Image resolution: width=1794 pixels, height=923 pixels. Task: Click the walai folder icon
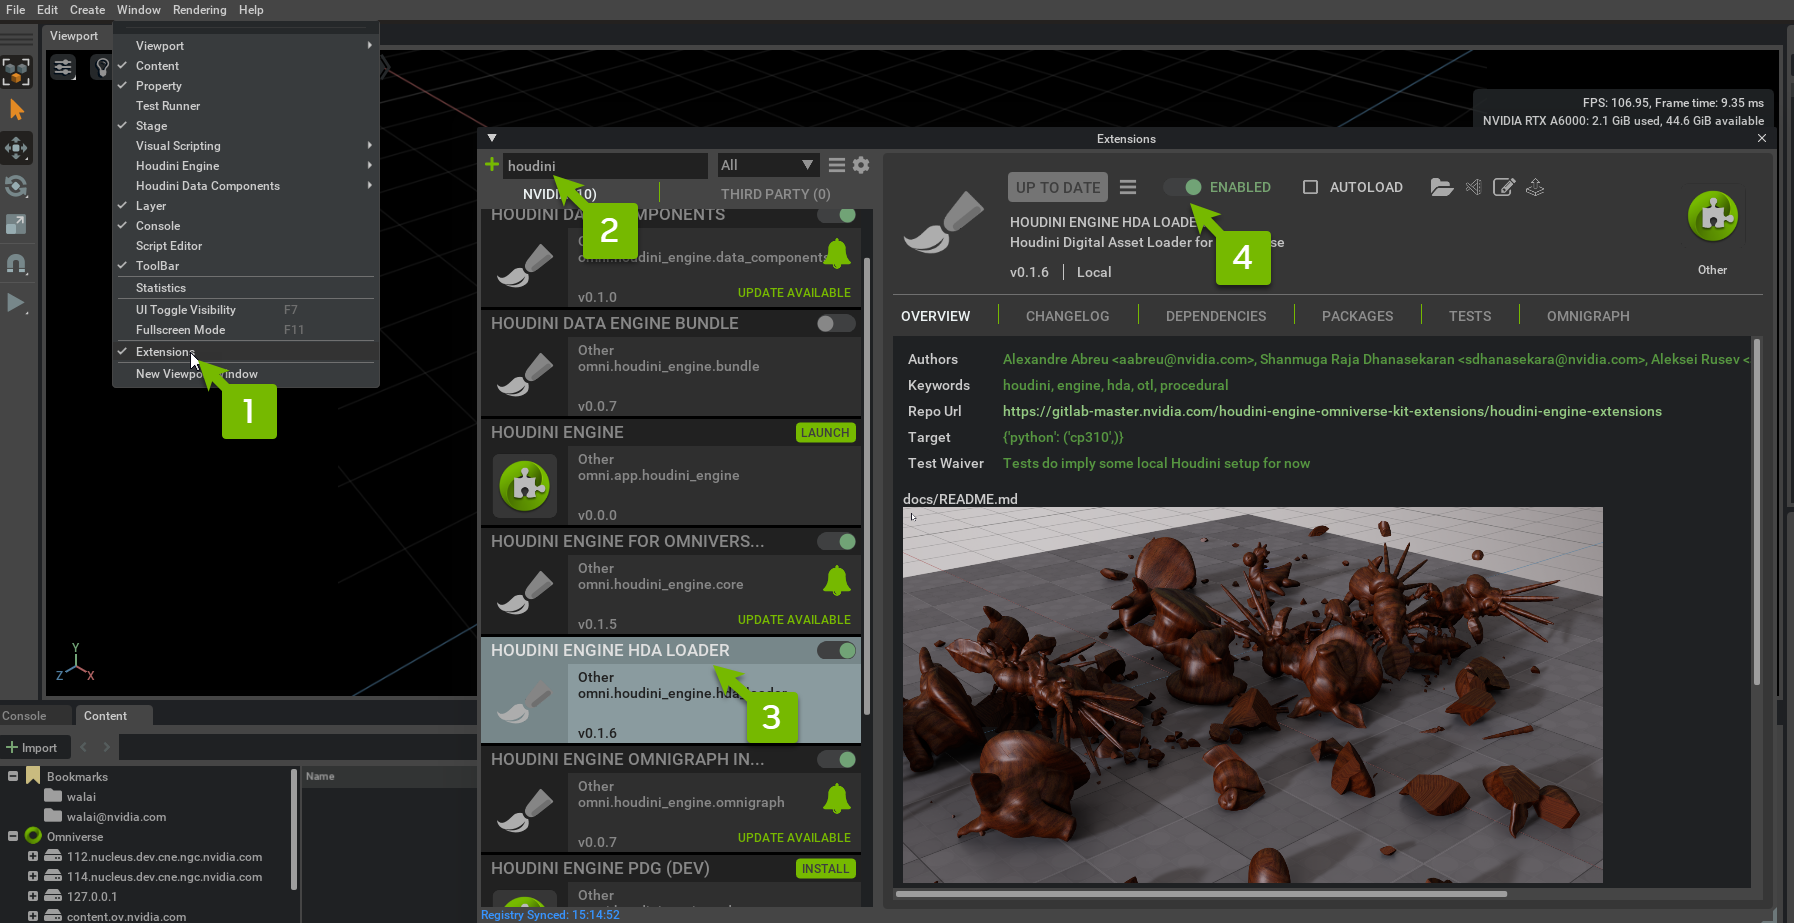point(53,796)
